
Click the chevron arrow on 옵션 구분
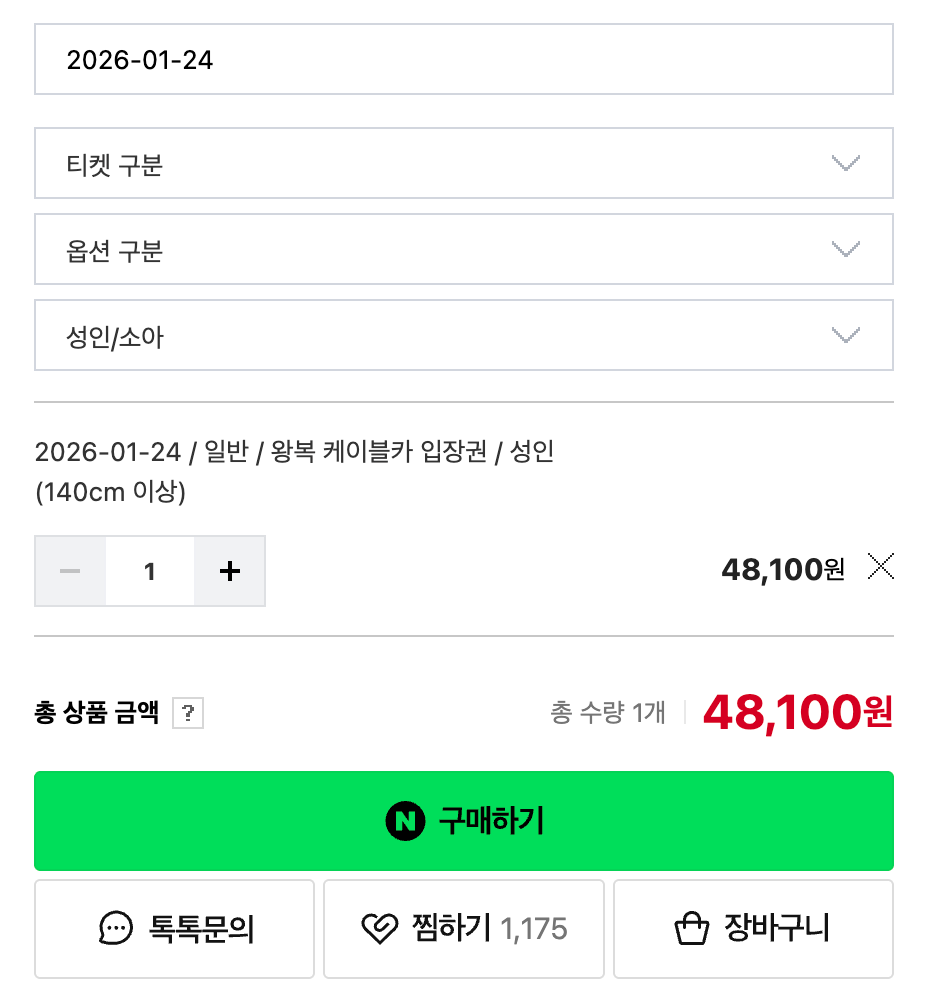tap(846, 250)
